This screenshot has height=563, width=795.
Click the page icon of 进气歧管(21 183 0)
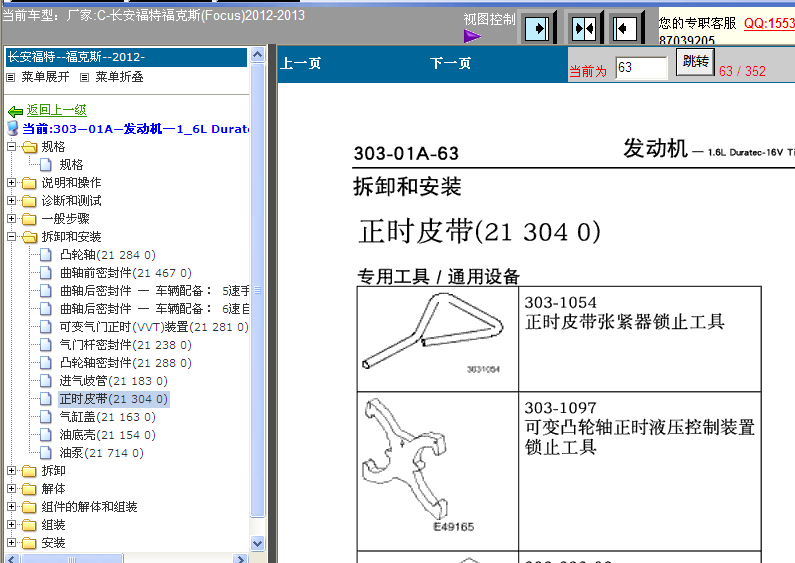tap(46, 381)
